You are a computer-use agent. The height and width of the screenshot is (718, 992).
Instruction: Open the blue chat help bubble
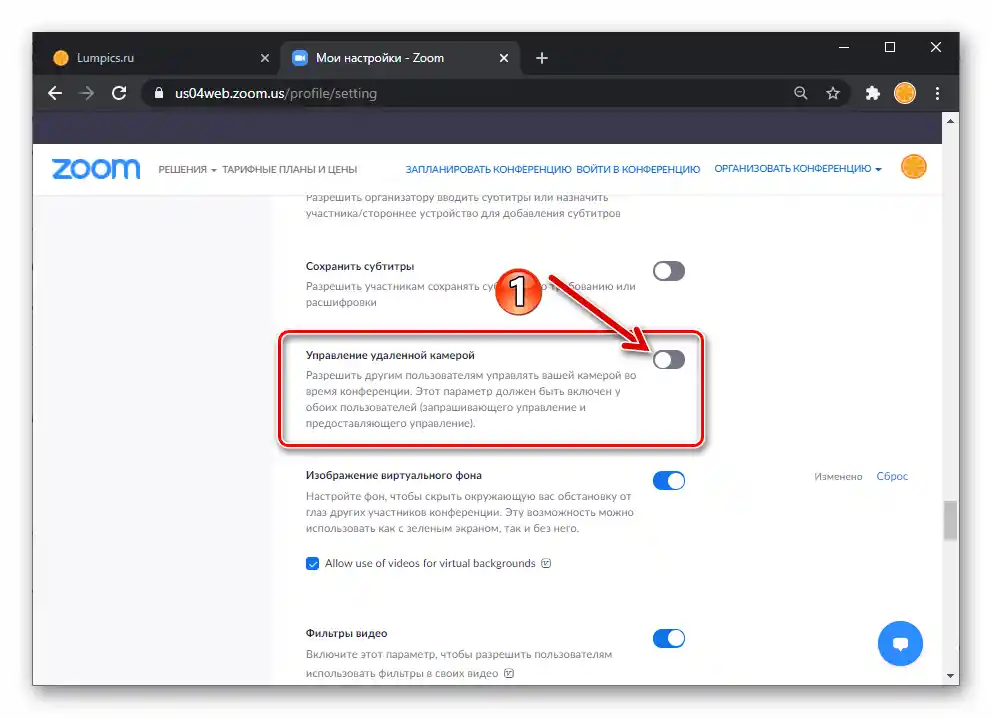click(900, 643)
